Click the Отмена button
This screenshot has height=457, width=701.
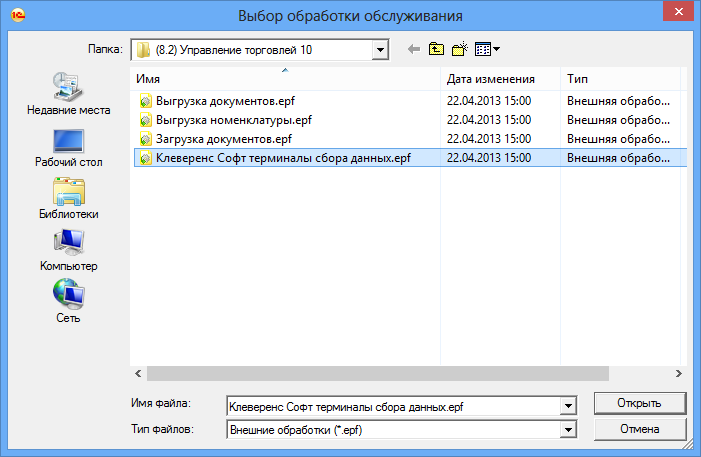click(x=640, y=429)
